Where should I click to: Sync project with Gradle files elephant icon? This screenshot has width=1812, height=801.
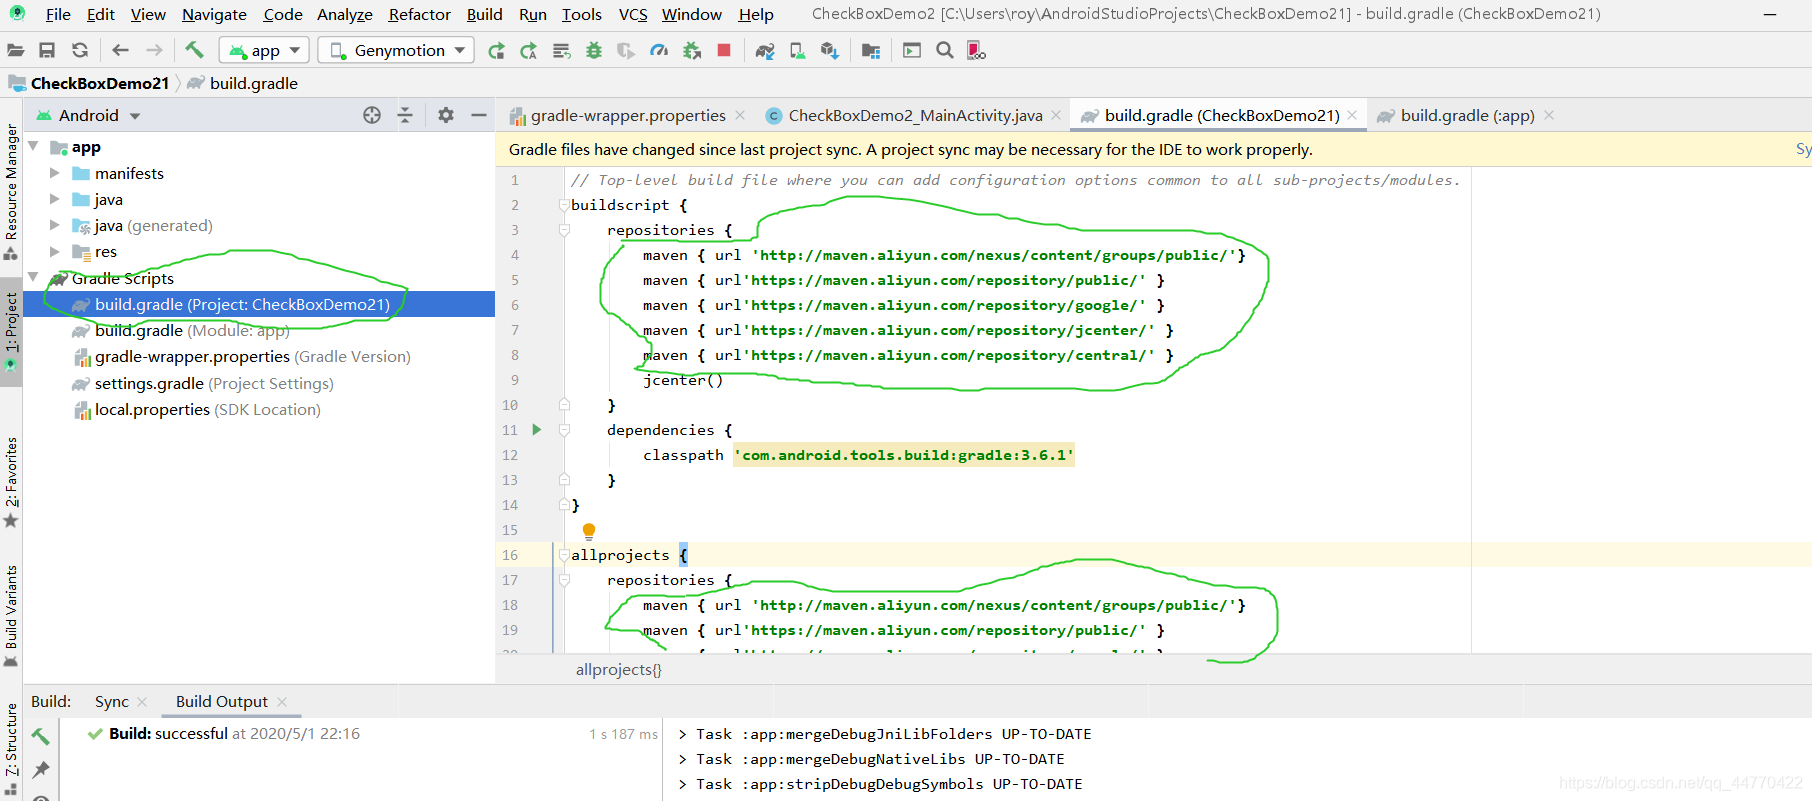765,50
